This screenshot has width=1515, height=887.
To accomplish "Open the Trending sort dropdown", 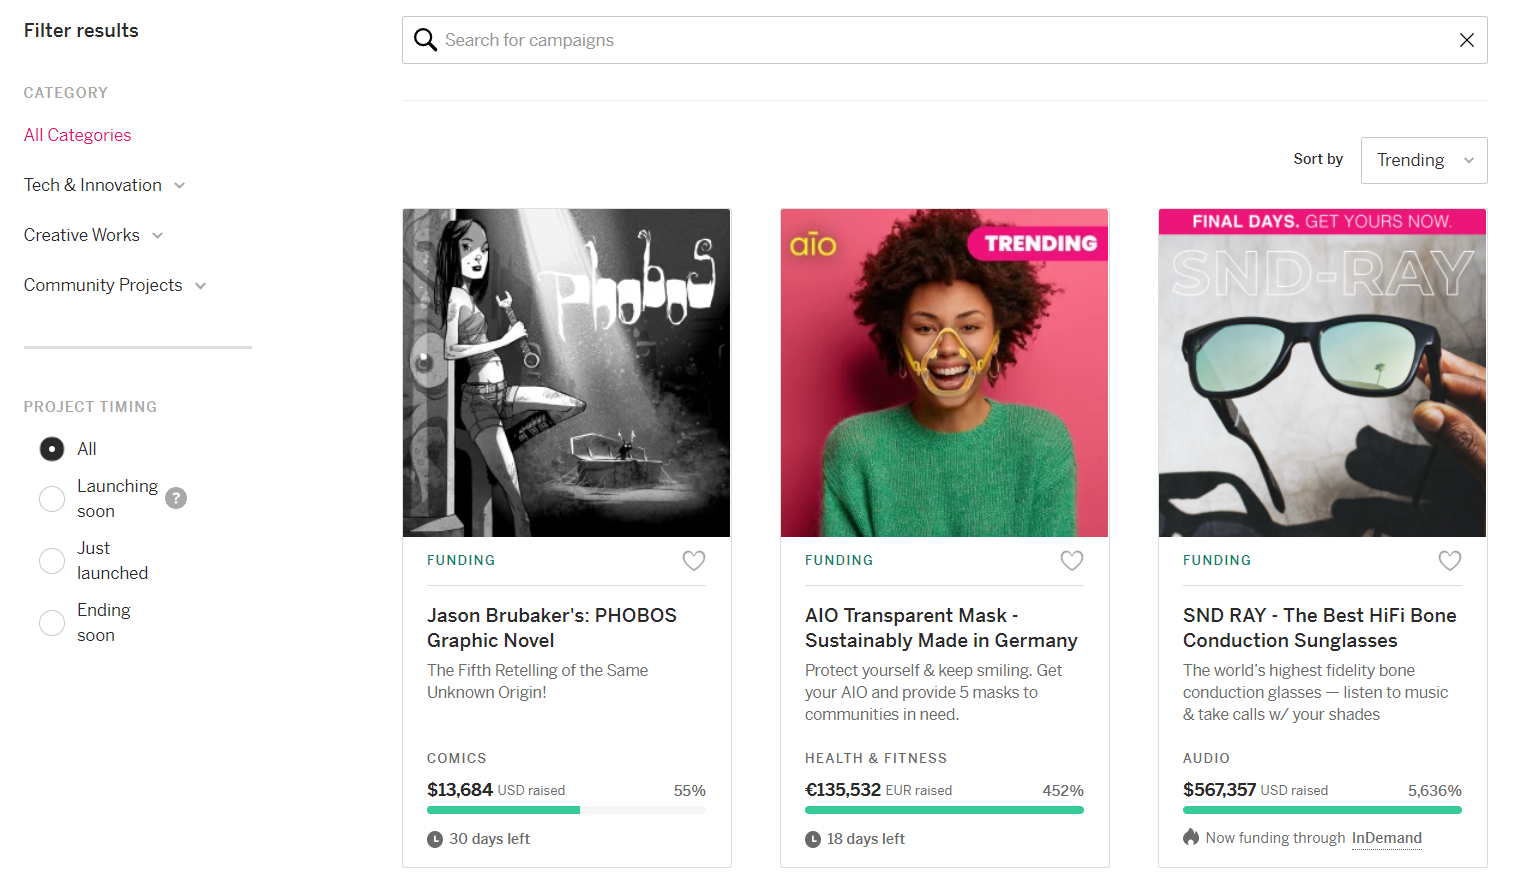I will (1424, 160).
